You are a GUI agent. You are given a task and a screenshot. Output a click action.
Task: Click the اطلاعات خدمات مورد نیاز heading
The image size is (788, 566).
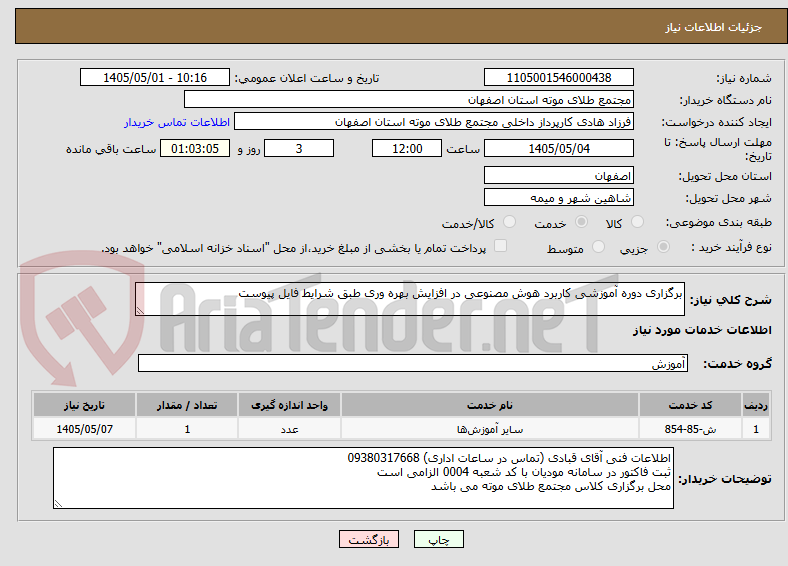coord(702,330)
